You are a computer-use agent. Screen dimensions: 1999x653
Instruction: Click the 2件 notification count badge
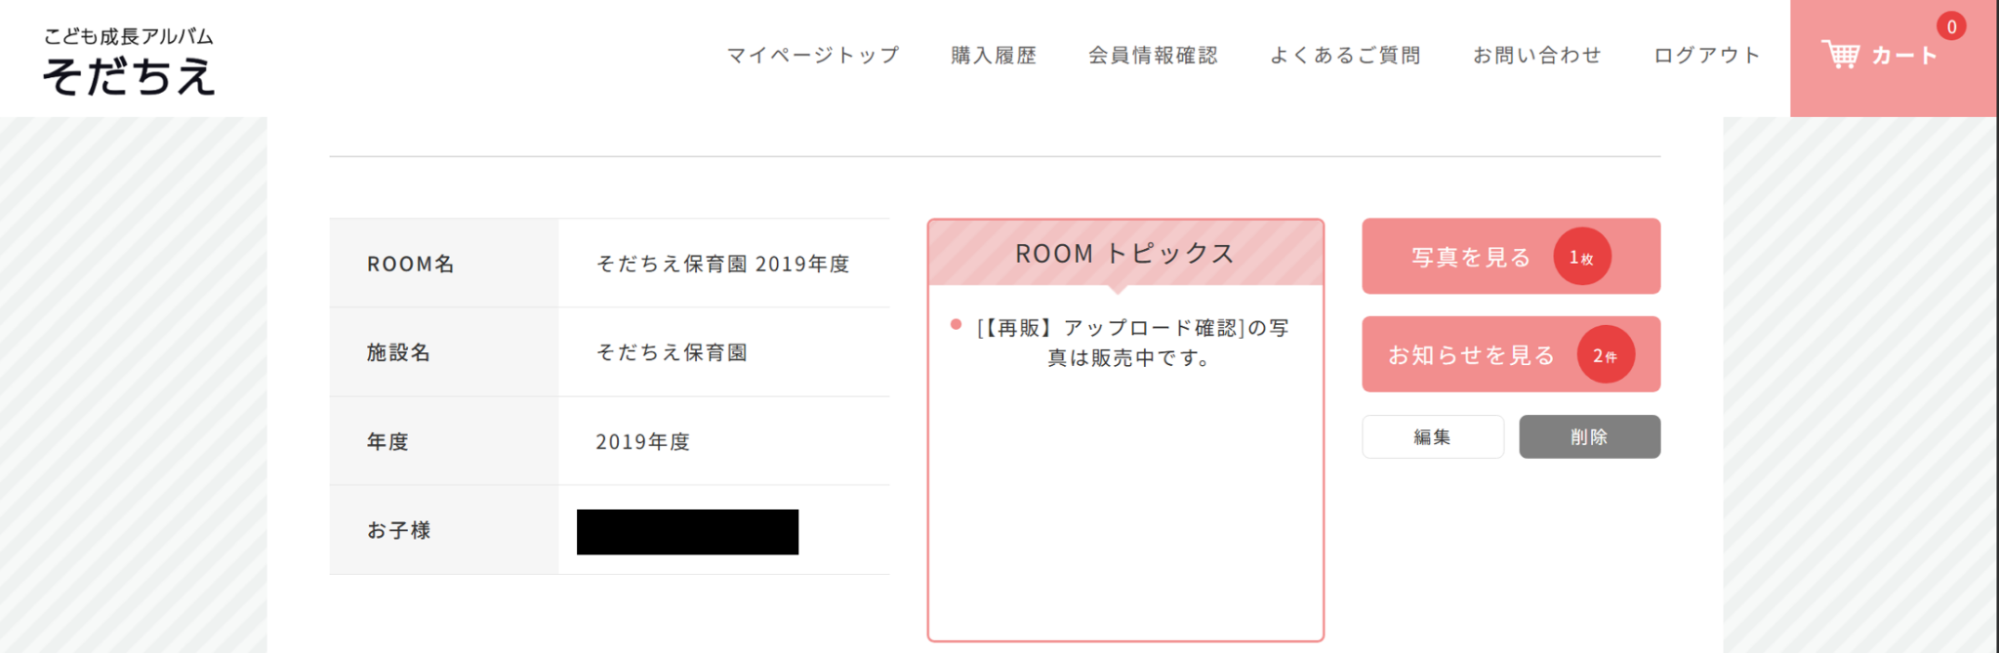click(1605, 355)
